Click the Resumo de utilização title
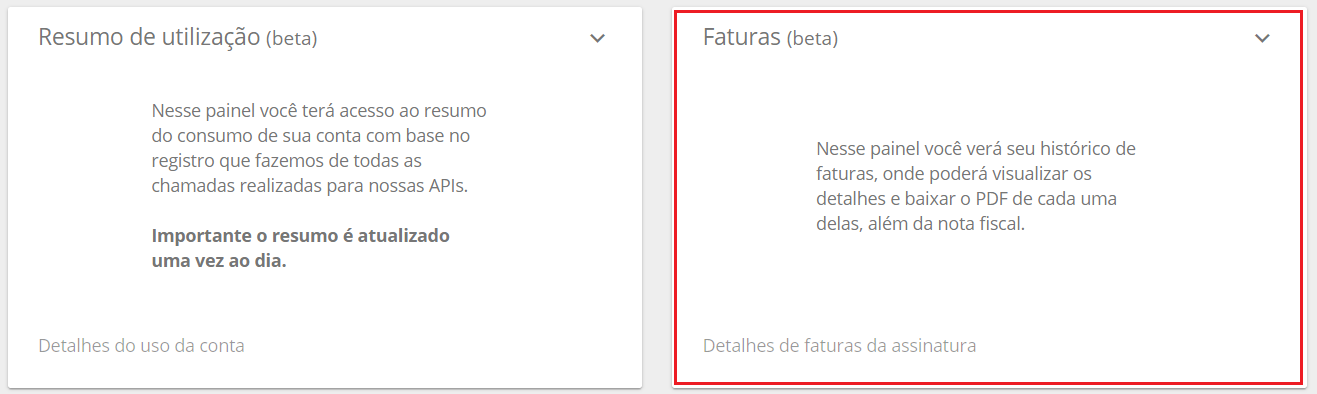 point(149,37)
